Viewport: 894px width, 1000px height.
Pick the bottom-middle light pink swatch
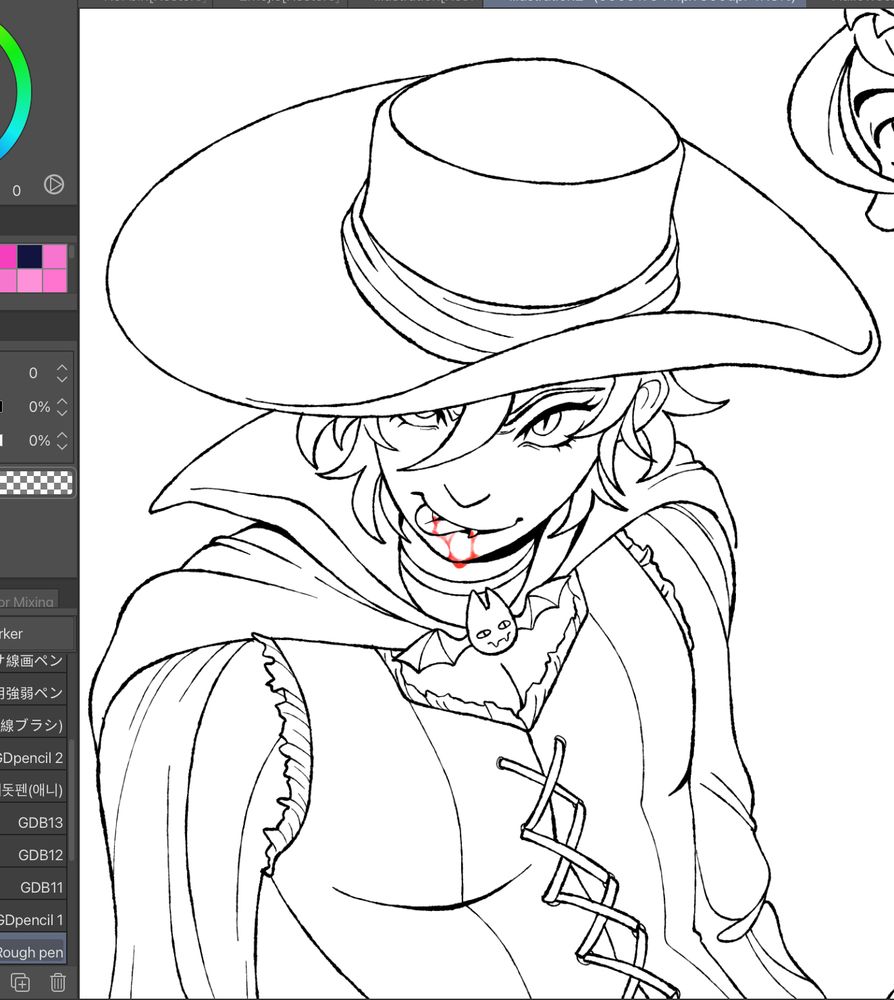coord(30,281)
